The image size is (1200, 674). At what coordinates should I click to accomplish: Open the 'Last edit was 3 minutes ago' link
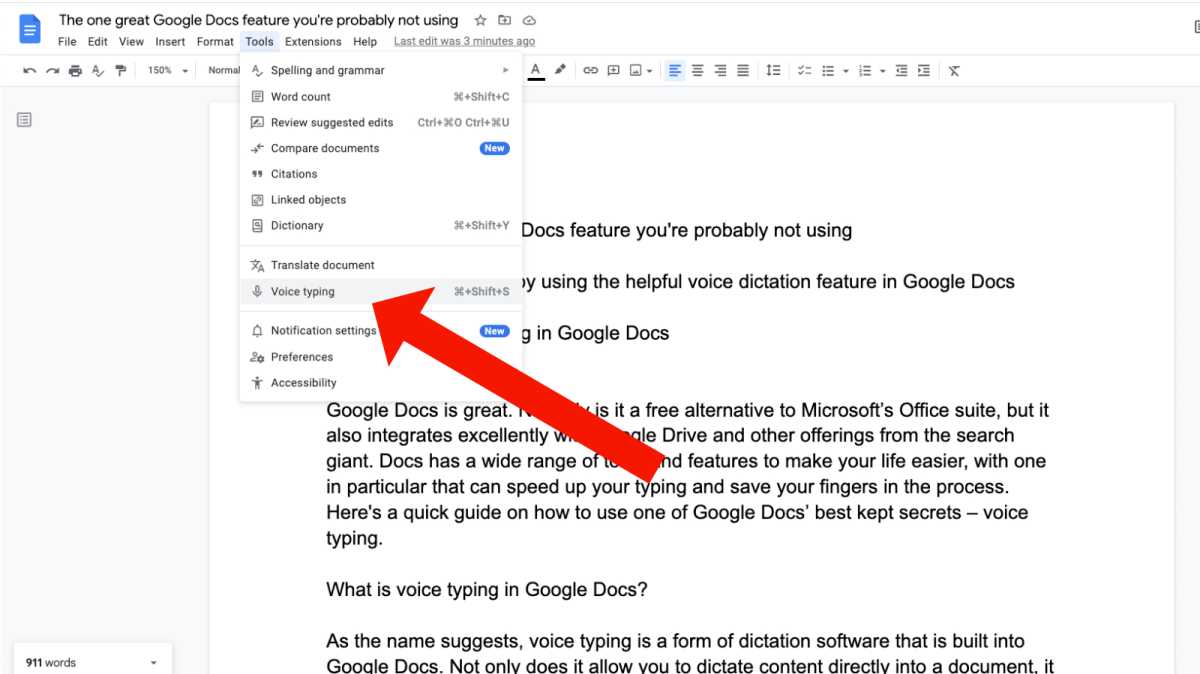[464, 42]
